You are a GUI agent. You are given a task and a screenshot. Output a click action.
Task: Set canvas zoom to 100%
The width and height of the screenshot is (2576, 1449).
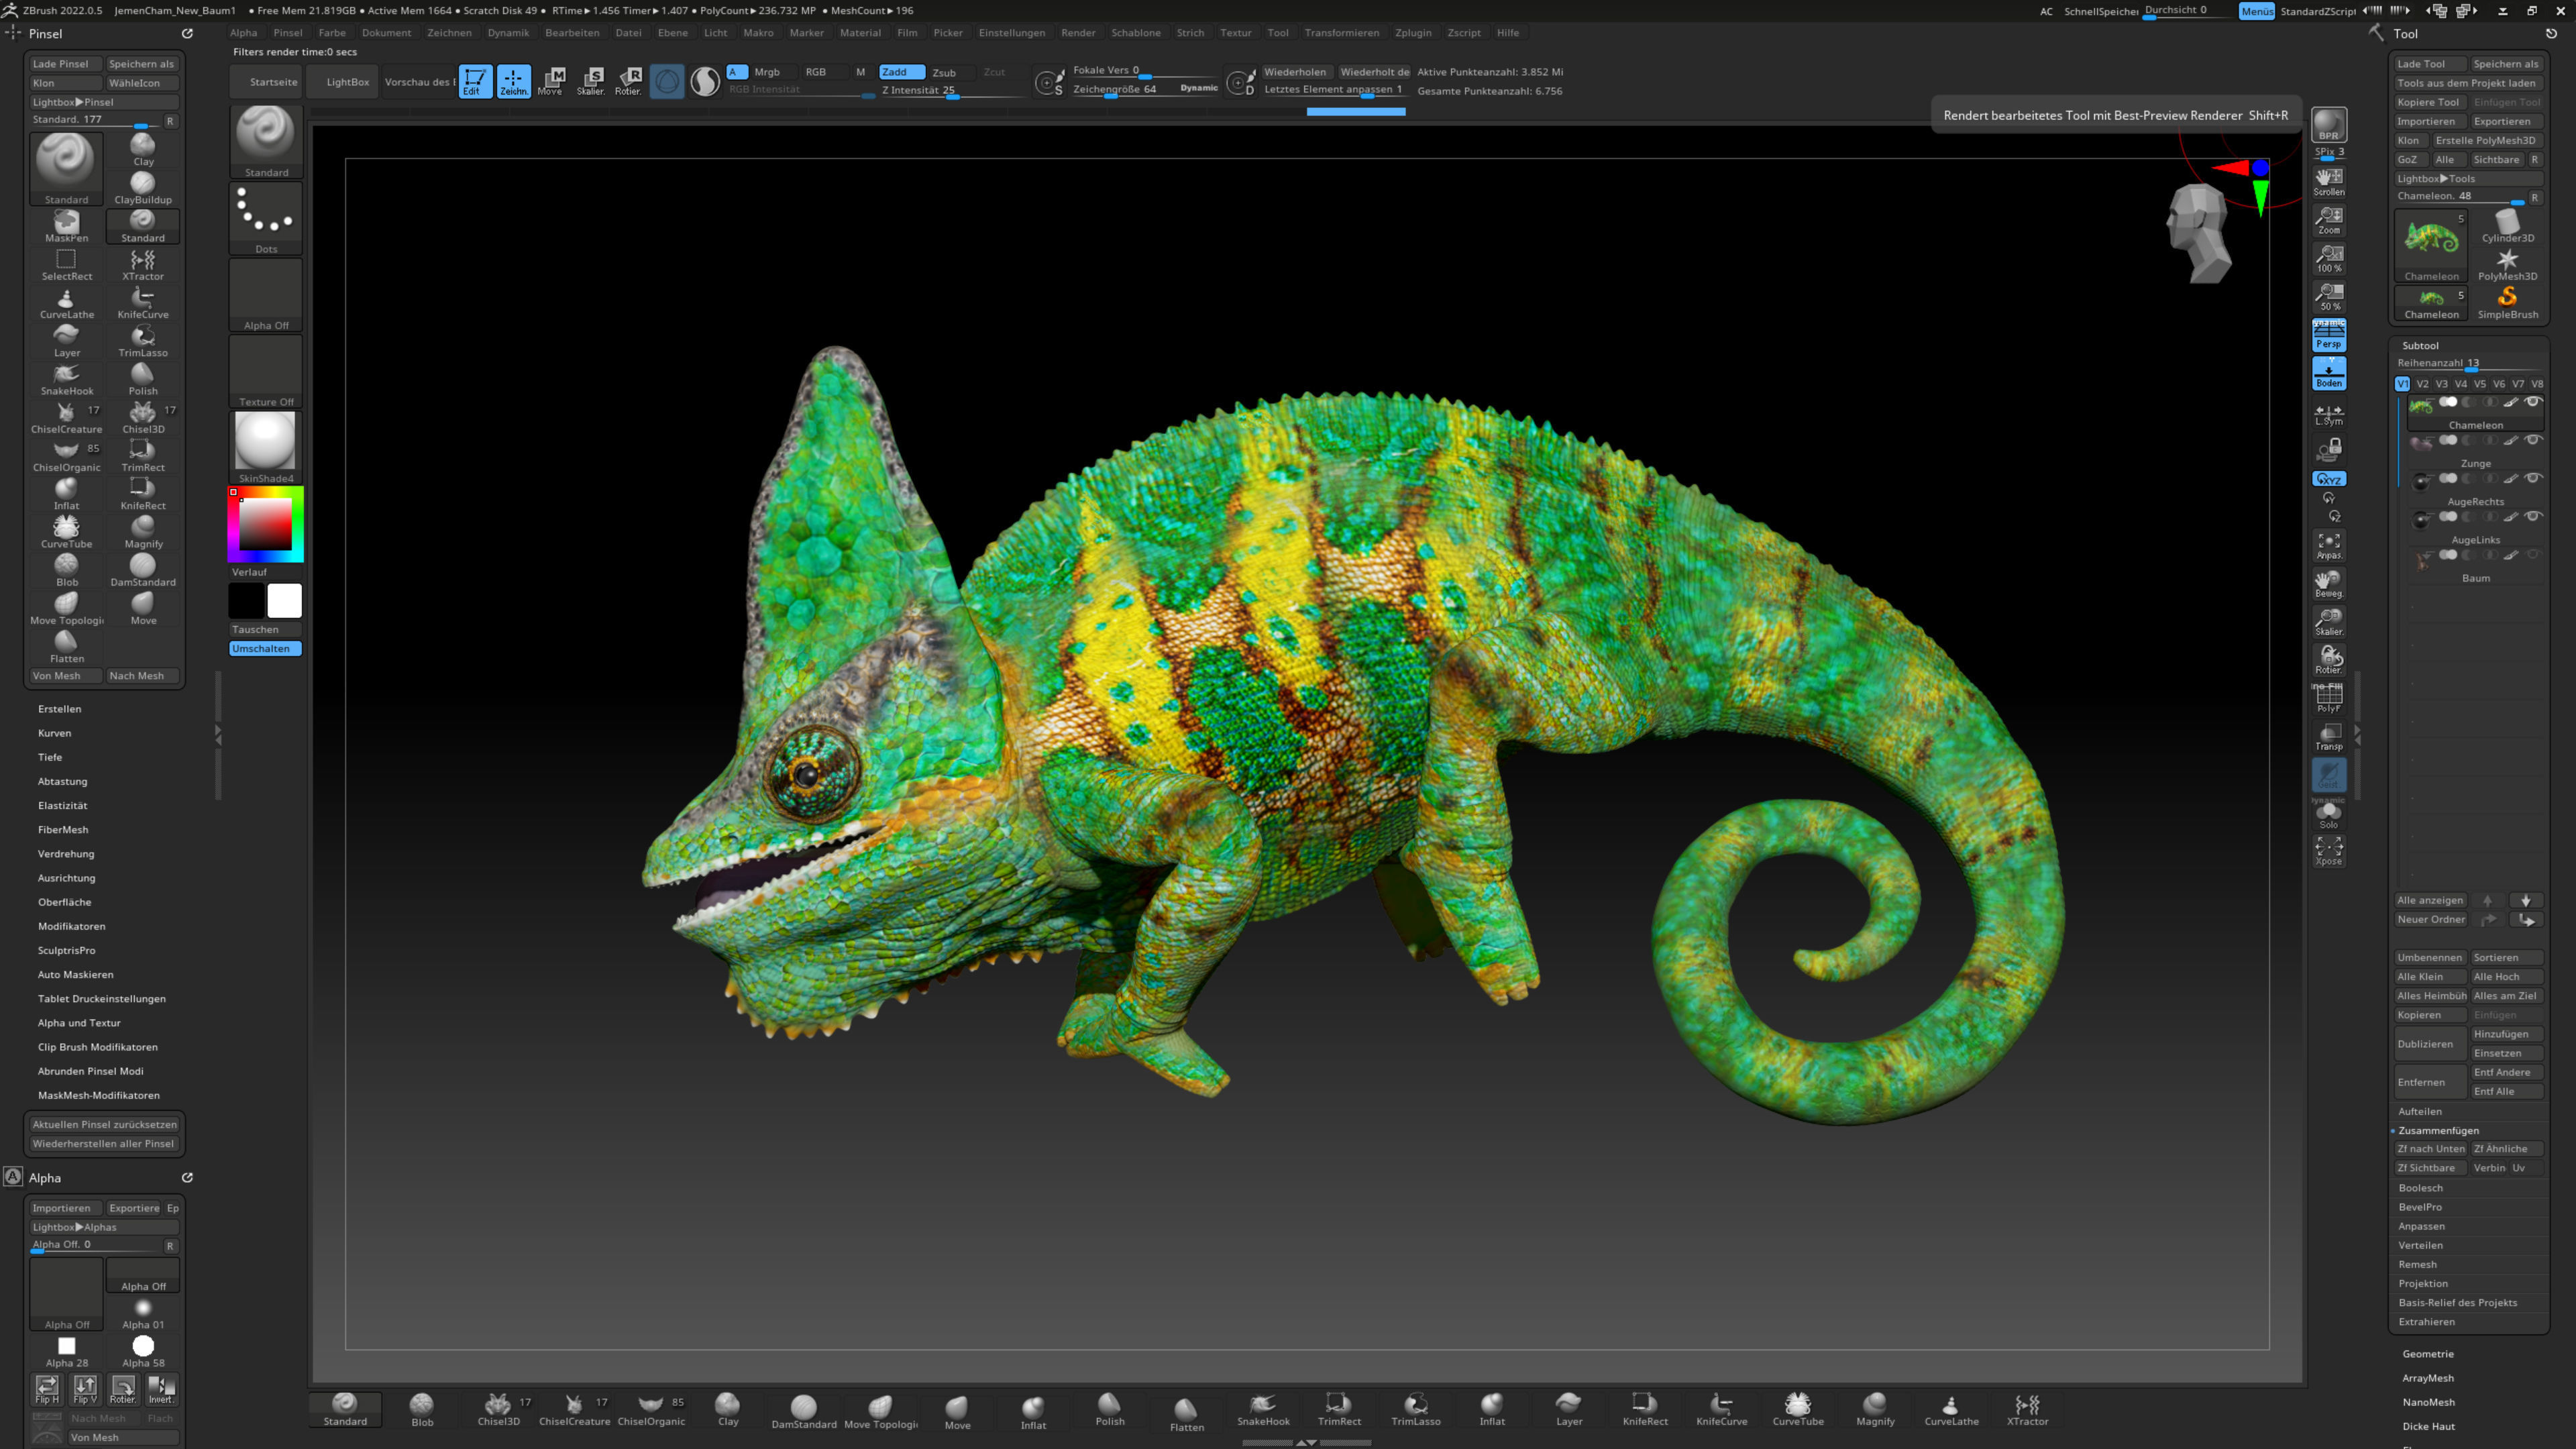(x=2328, y=259)
